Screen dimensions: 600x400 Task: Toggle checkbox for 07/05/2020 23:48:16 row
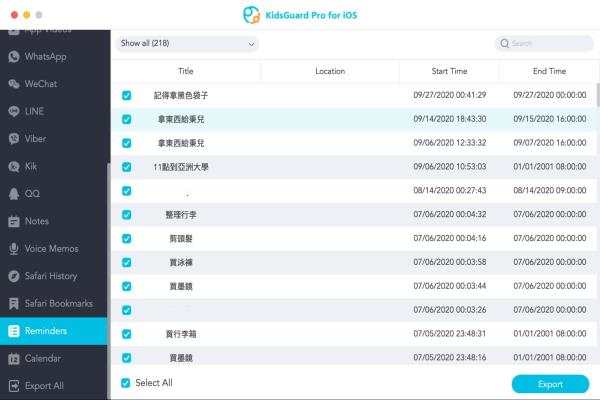(127, 358)
